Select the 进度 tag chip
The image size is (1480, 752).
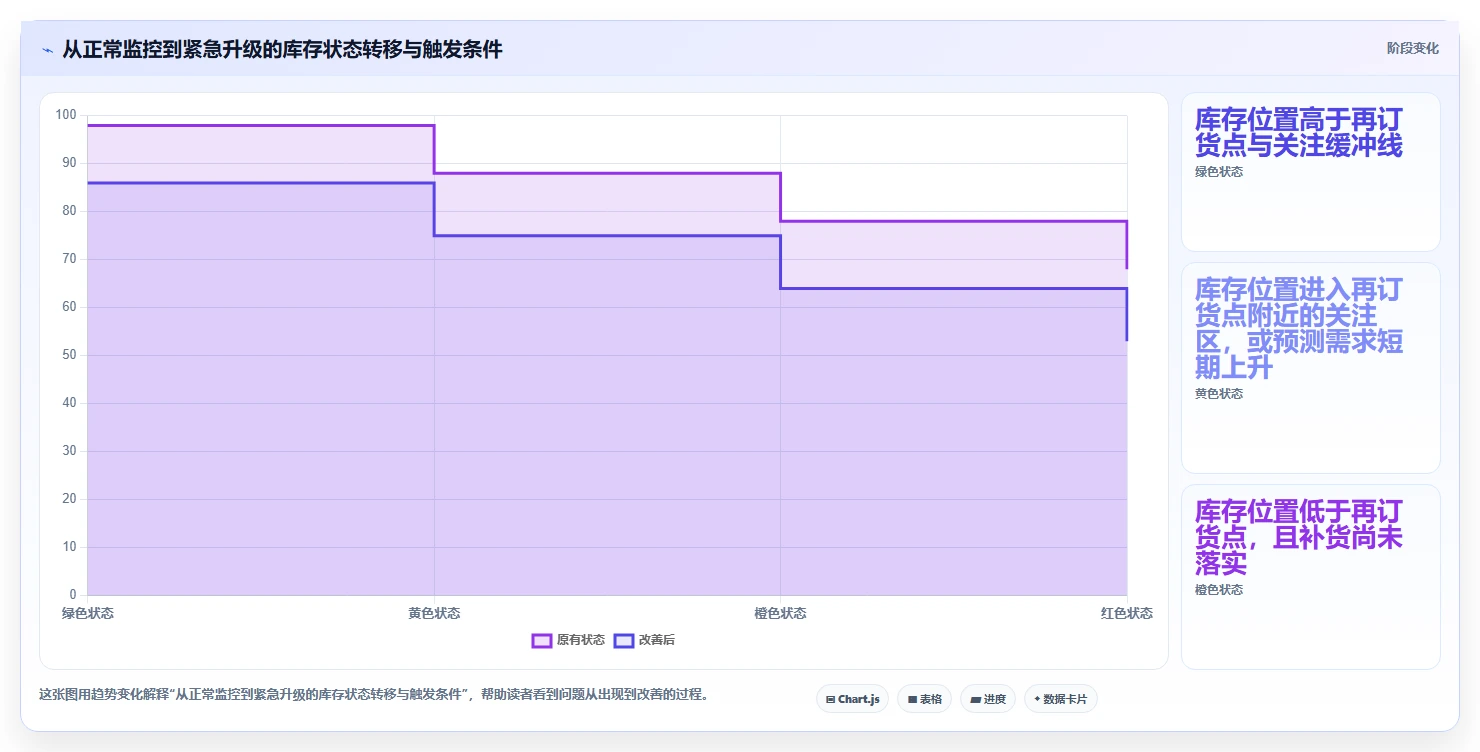(x=988, y=699)
